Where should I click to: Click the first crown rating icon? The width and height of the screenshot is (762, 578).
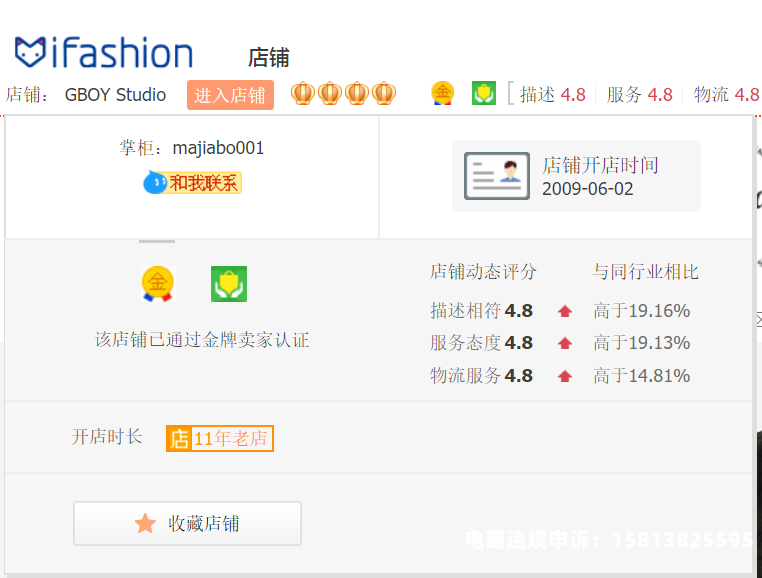point(303,94)
